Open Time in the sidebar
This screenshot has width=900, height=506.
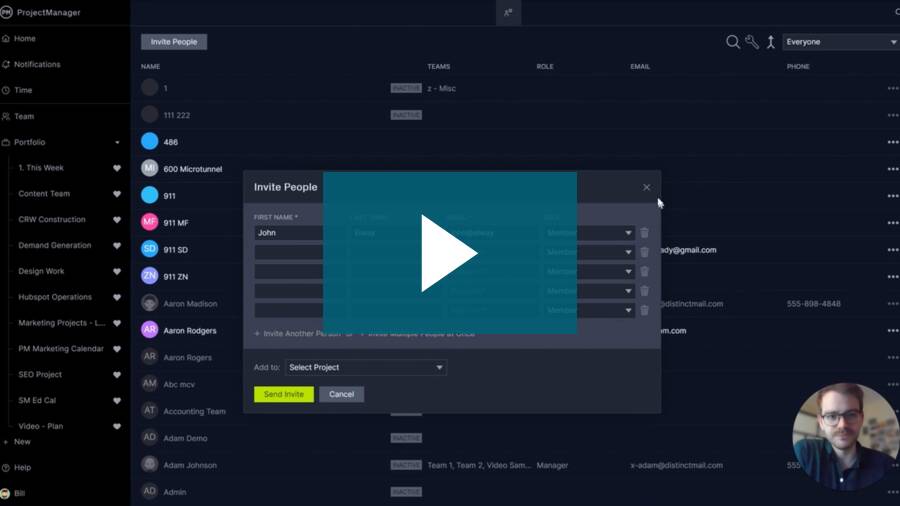23,90
